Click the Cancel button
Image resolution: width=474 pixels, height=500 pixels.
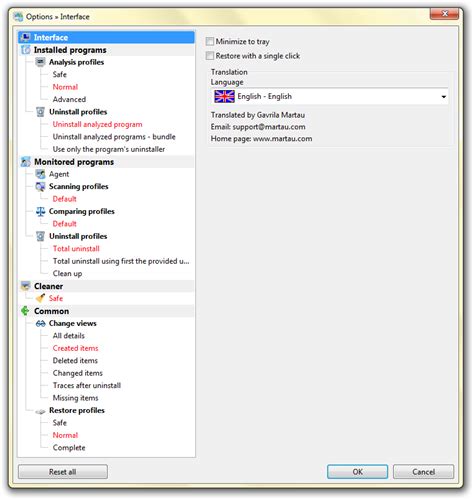click(x=423, y=472)
